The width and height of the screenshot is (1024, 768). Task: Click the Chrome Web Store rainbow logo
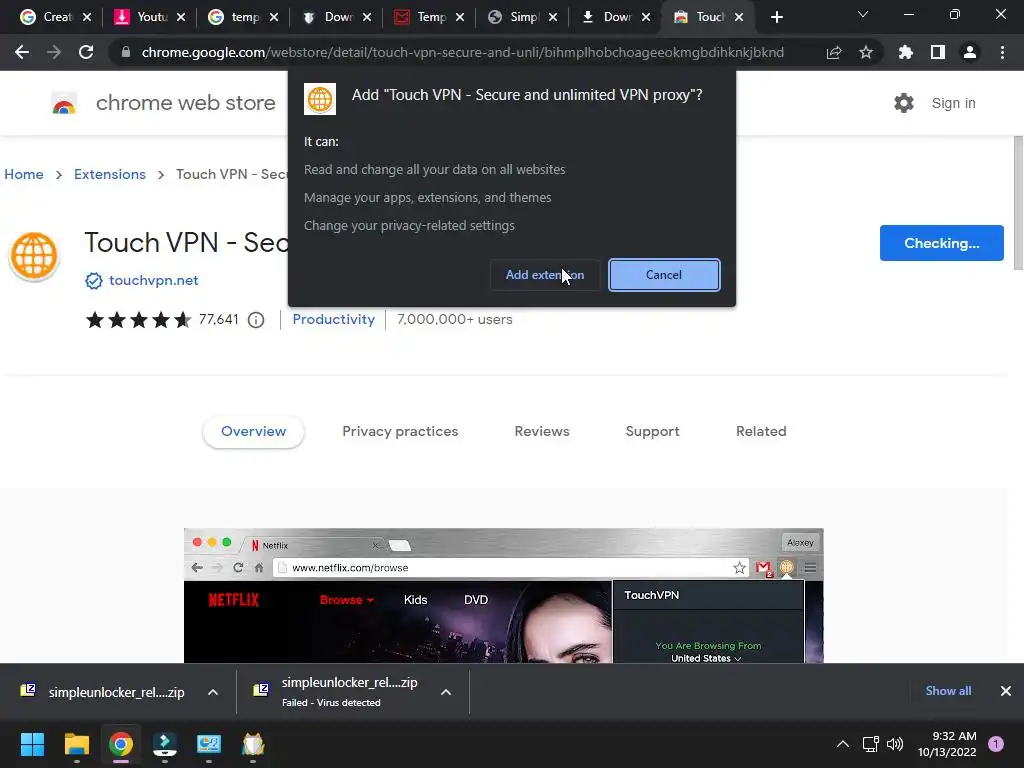pos(64,103)
